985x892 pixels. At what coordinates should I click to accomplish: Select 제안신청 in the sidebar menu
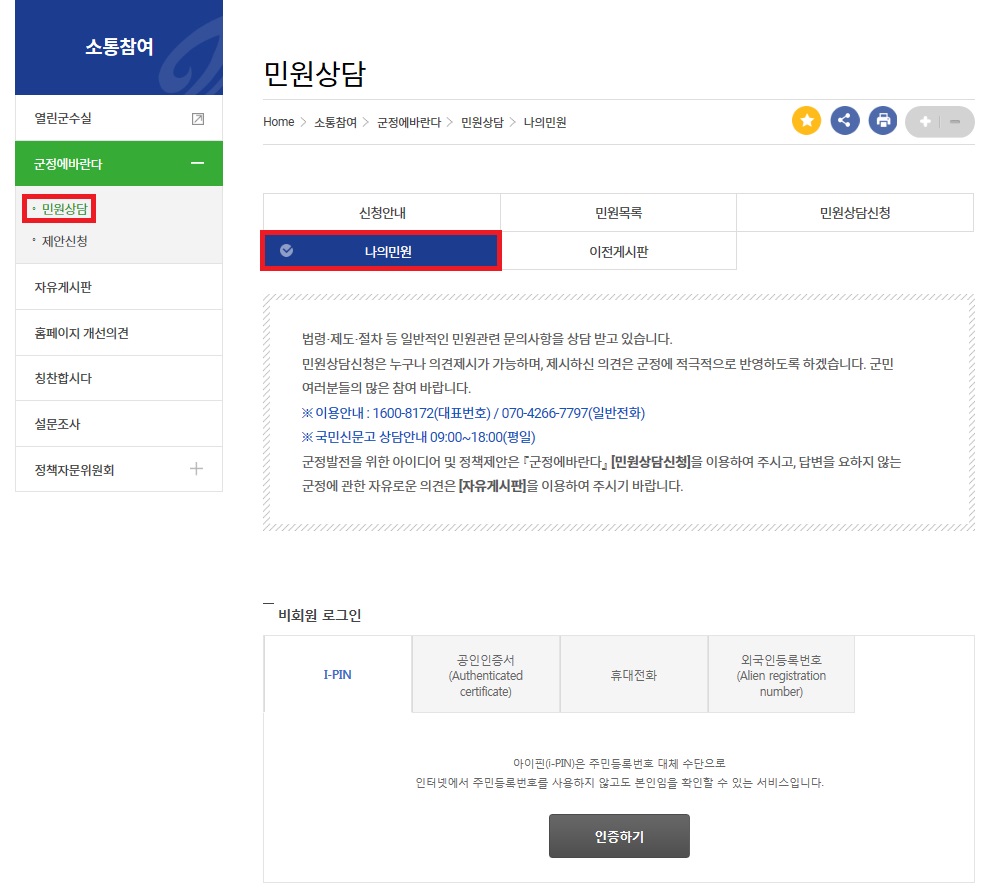tap(62, 240)
